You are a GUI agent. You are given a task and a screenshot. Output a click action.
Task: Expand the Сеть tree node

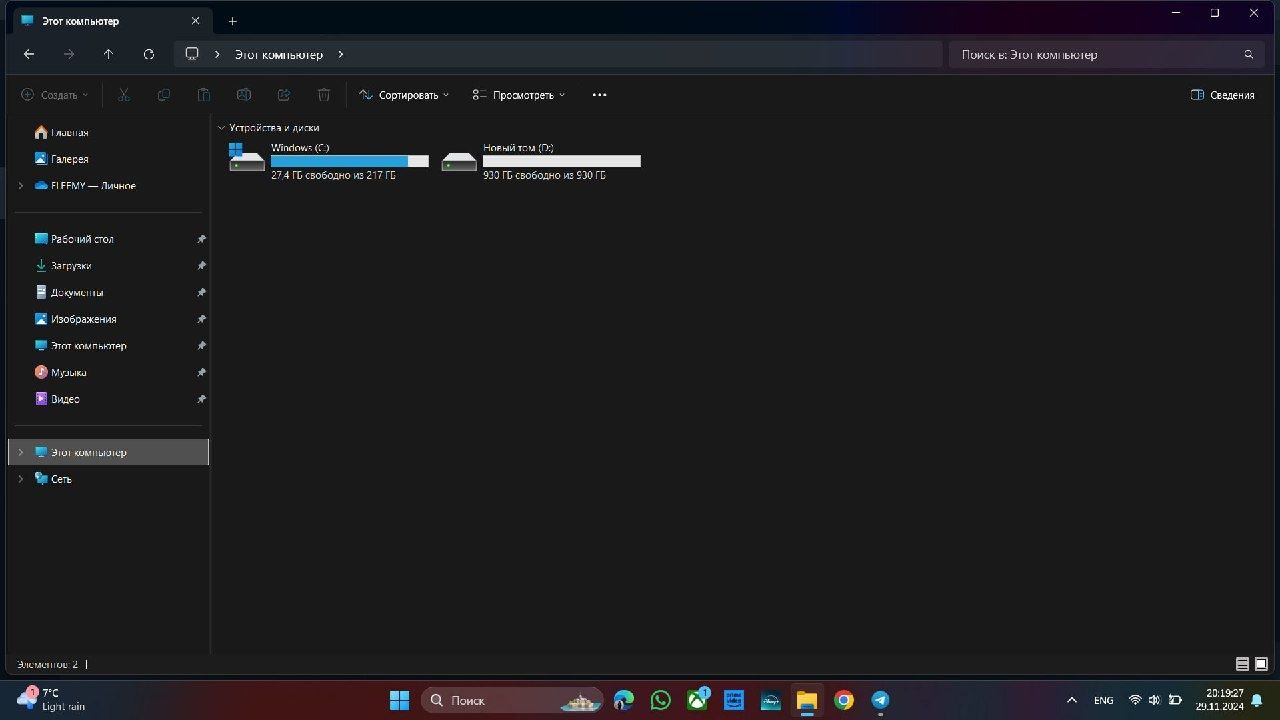point(21,479)
